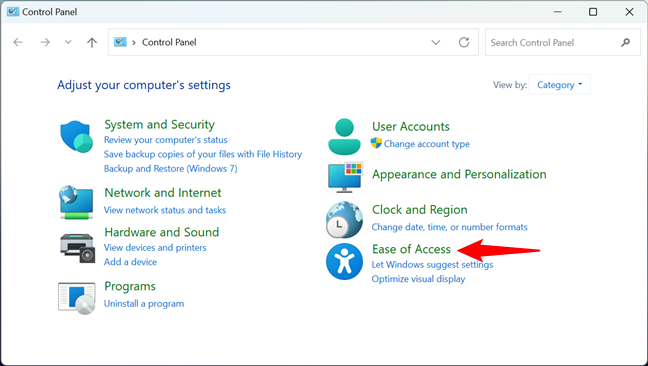Open User Accounts category heading
Screen dimensions: 648x366
pos(411,126)
